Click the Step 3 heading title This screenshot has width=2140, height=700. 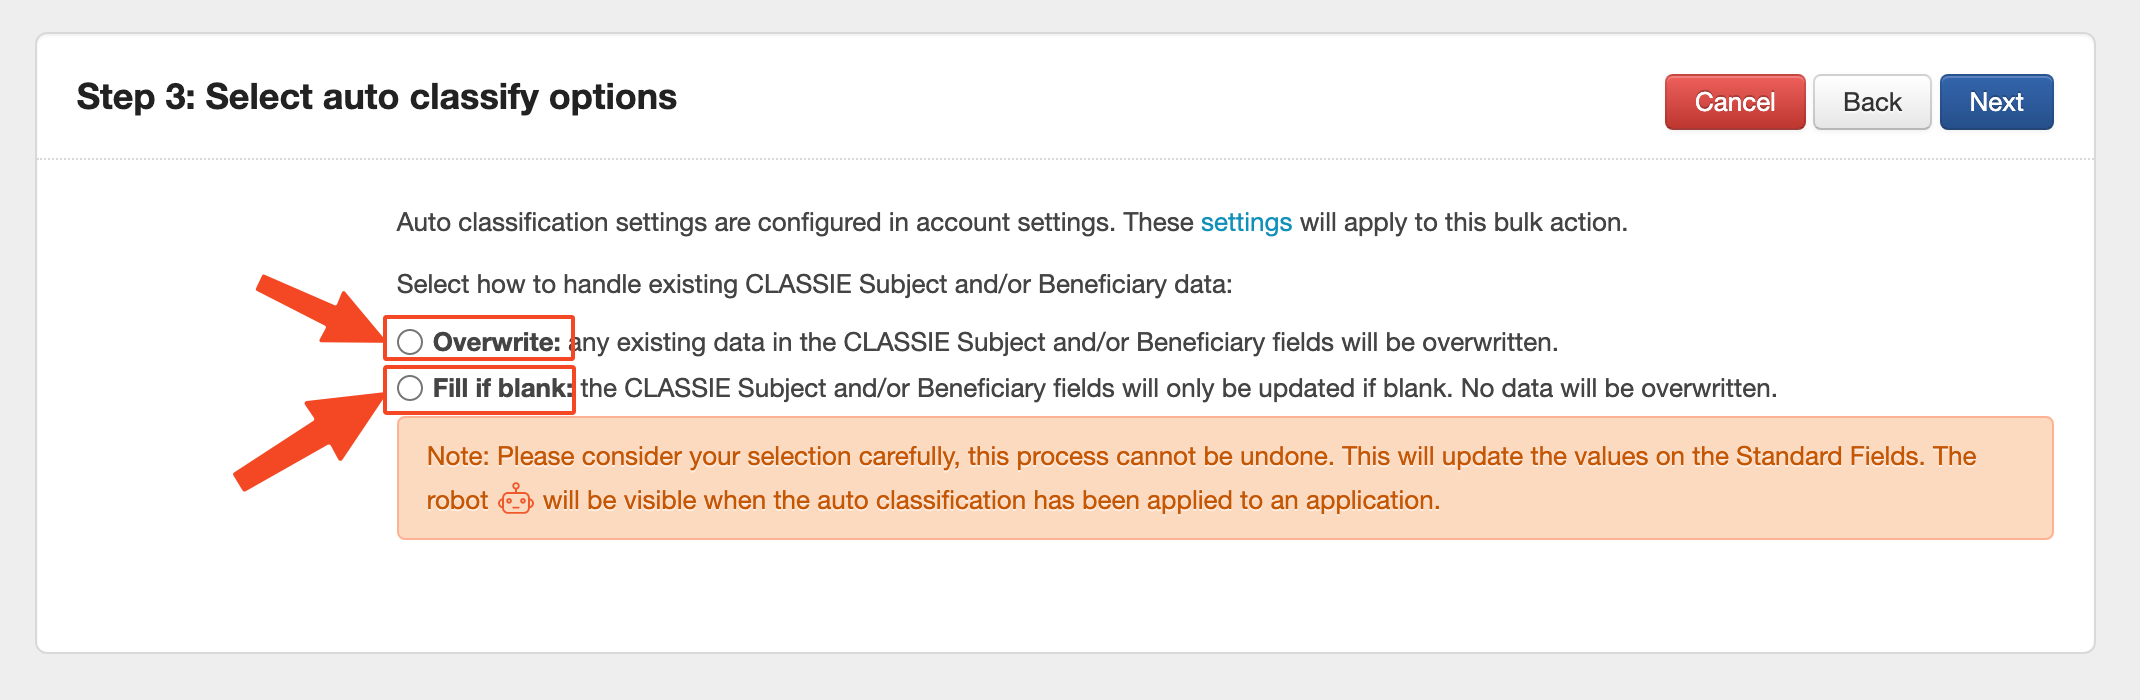[376, 97]
